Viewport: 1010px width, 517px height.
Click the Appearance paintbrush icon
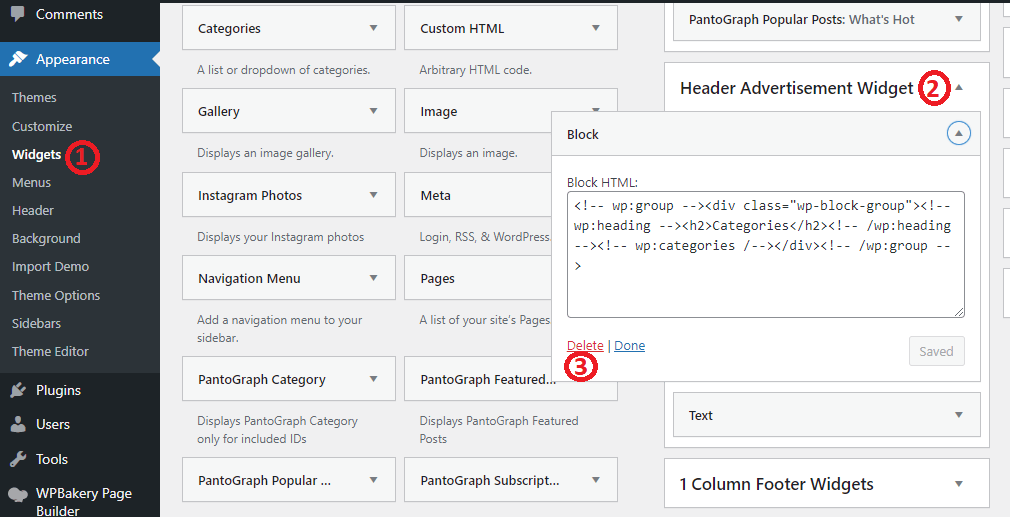(x=18, y=59)
